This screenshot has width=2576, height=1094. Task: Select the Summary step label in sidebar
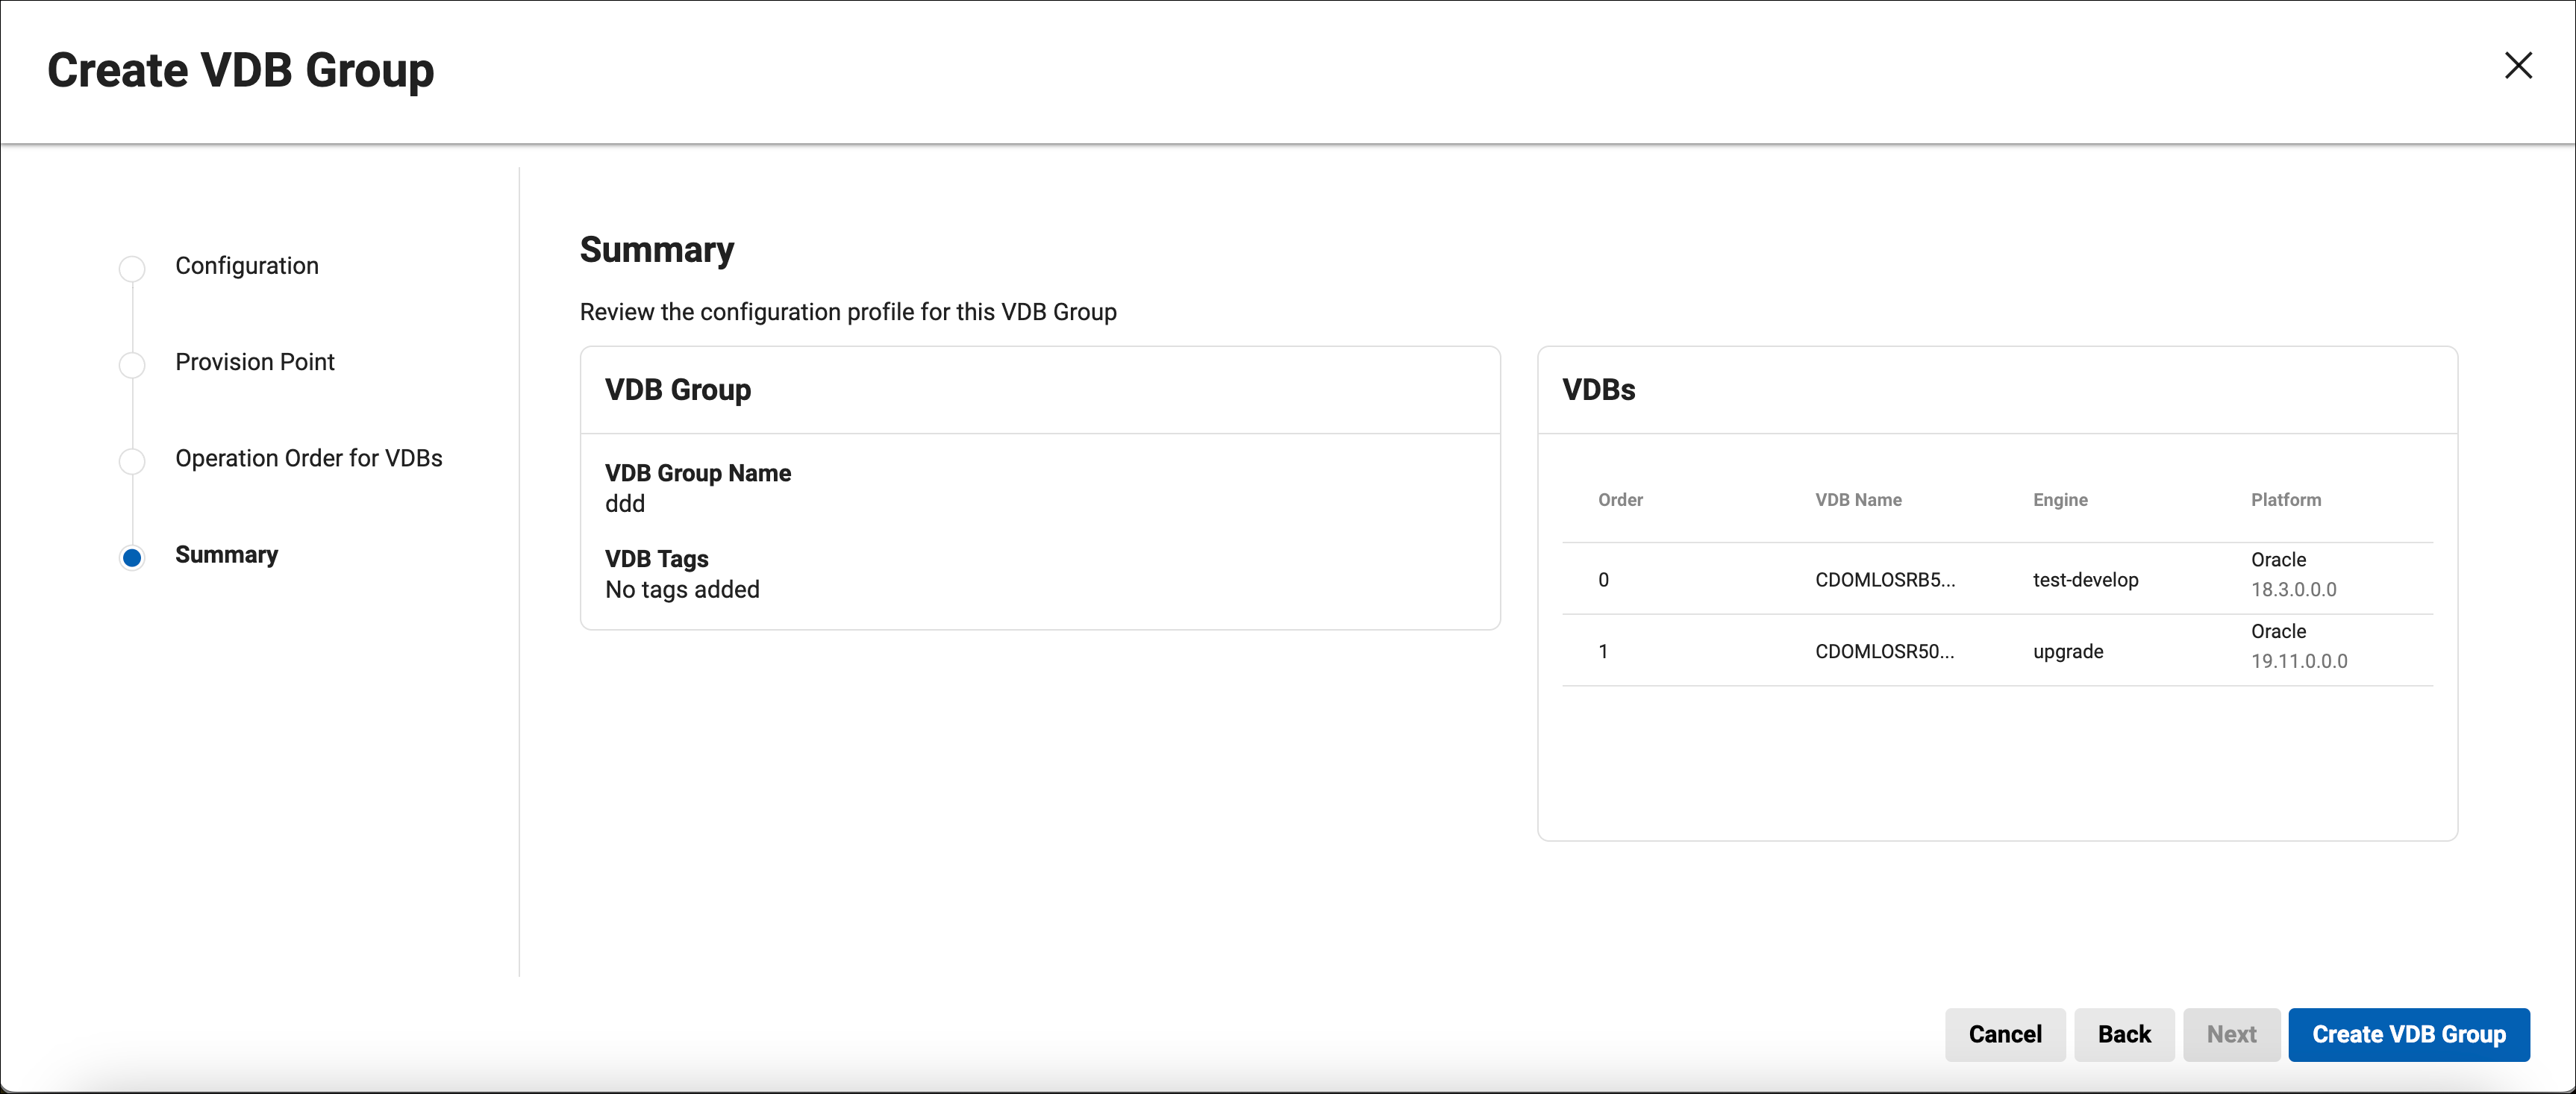coord(226,555)
